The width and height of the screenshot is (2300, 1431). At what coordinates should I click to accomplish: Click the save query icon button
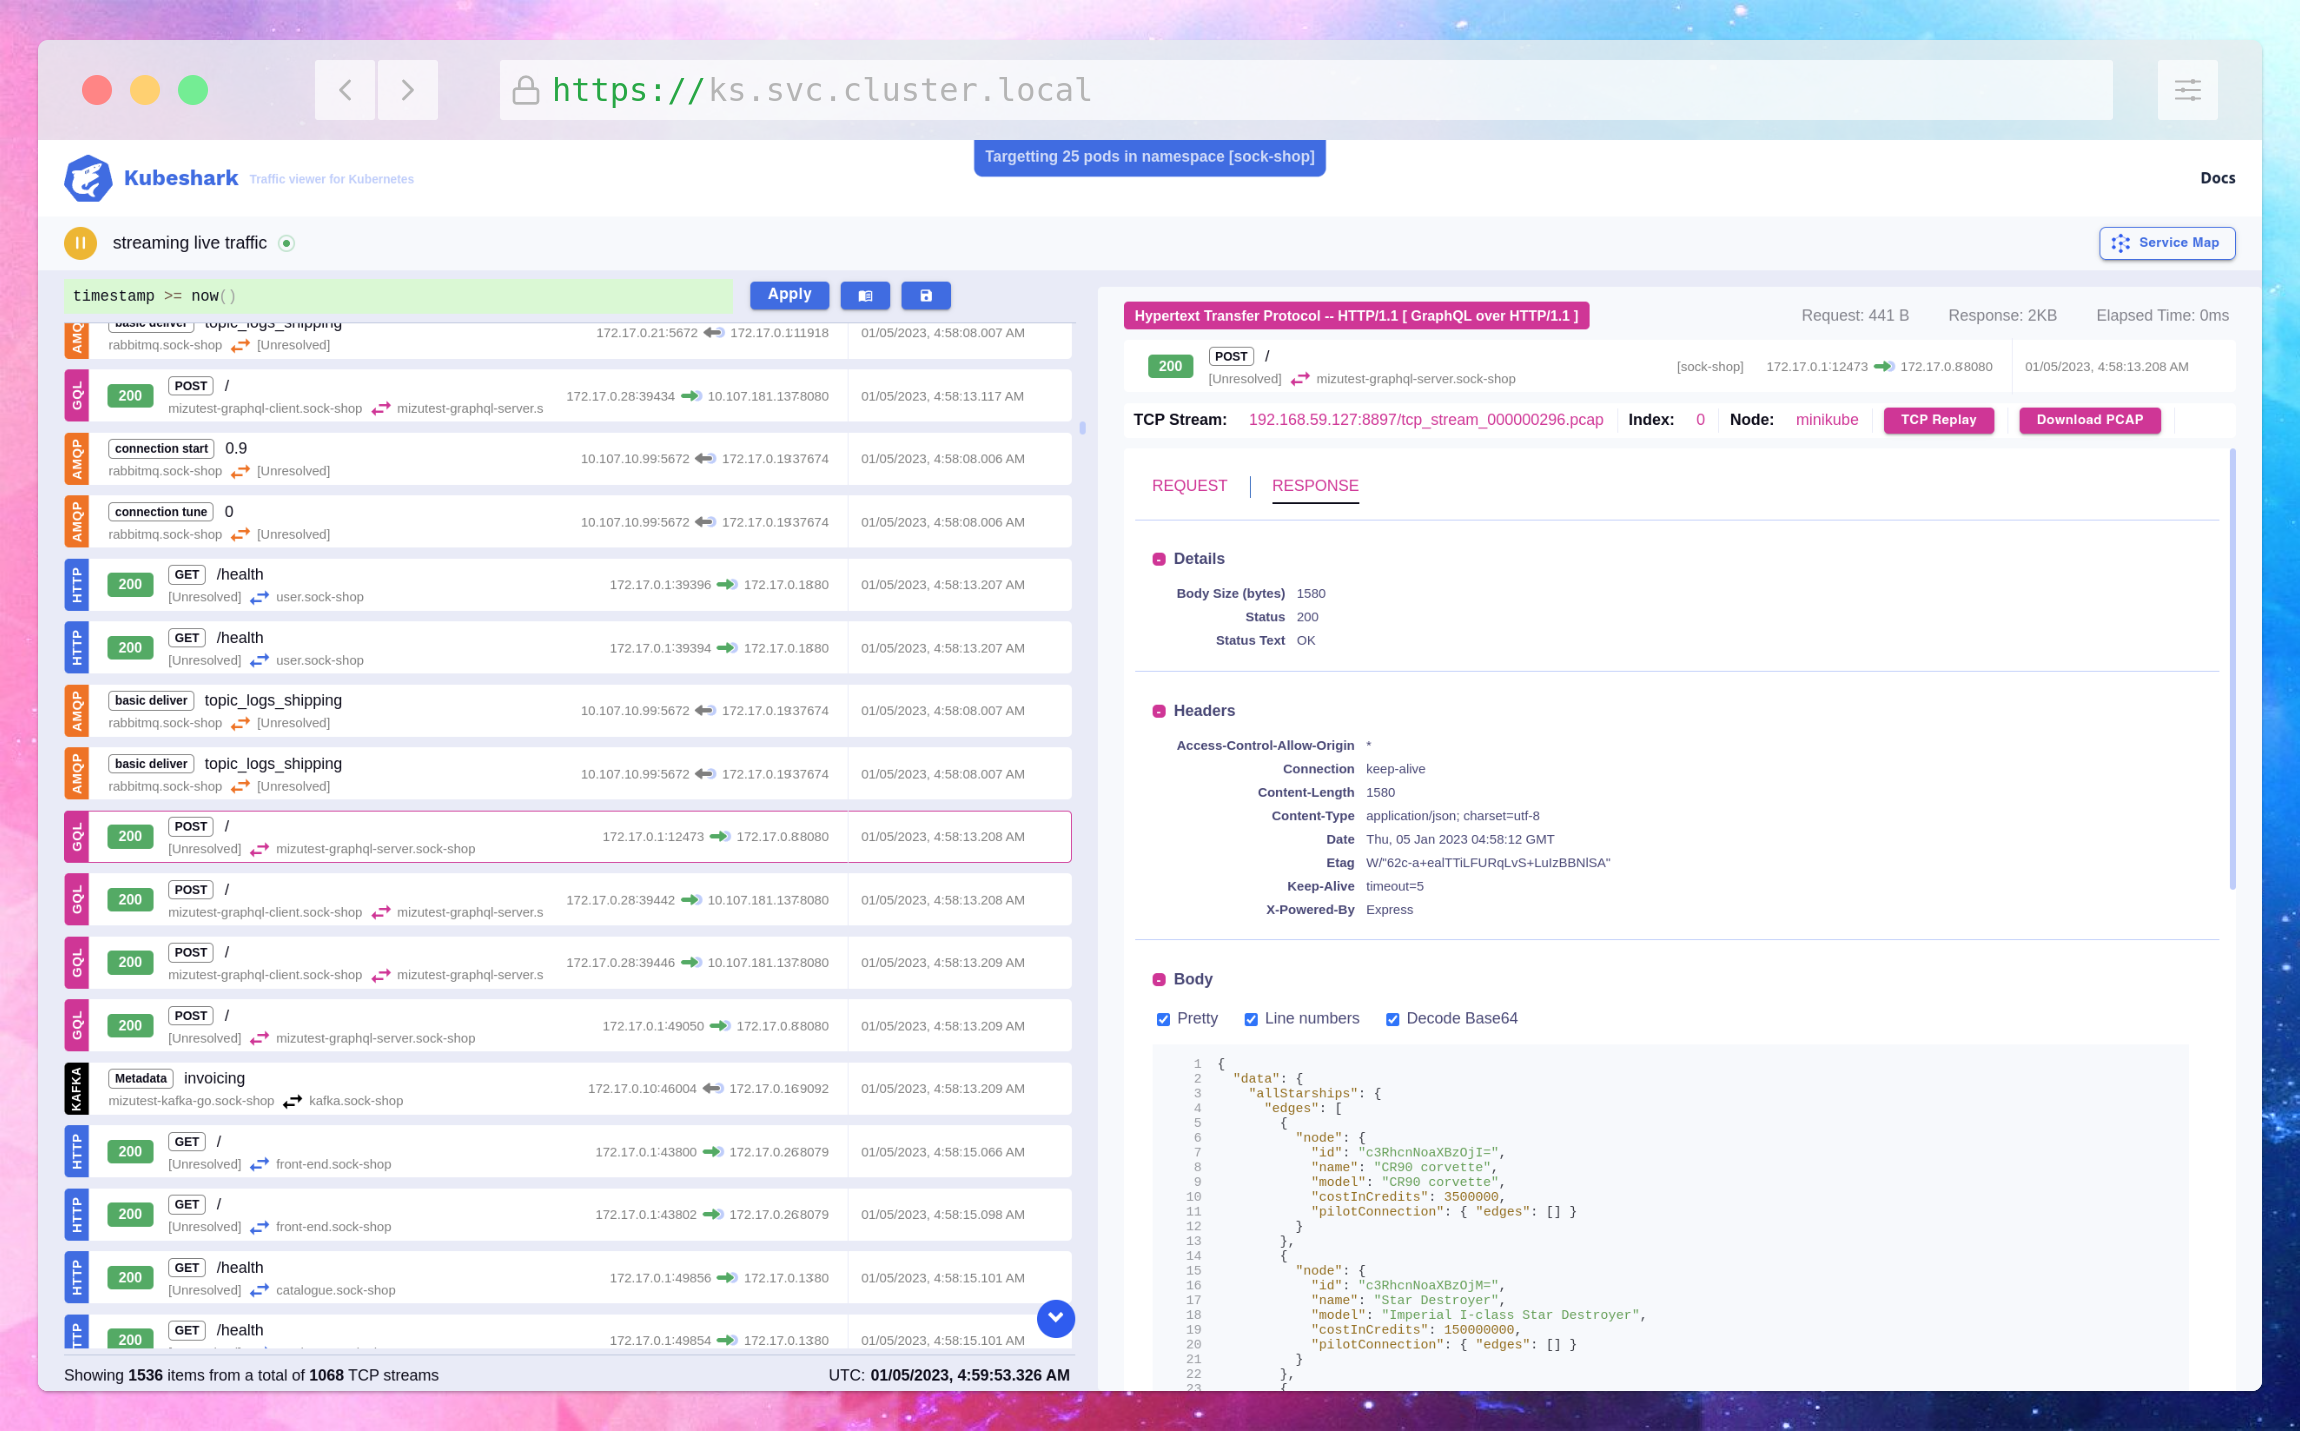[925, 295]
